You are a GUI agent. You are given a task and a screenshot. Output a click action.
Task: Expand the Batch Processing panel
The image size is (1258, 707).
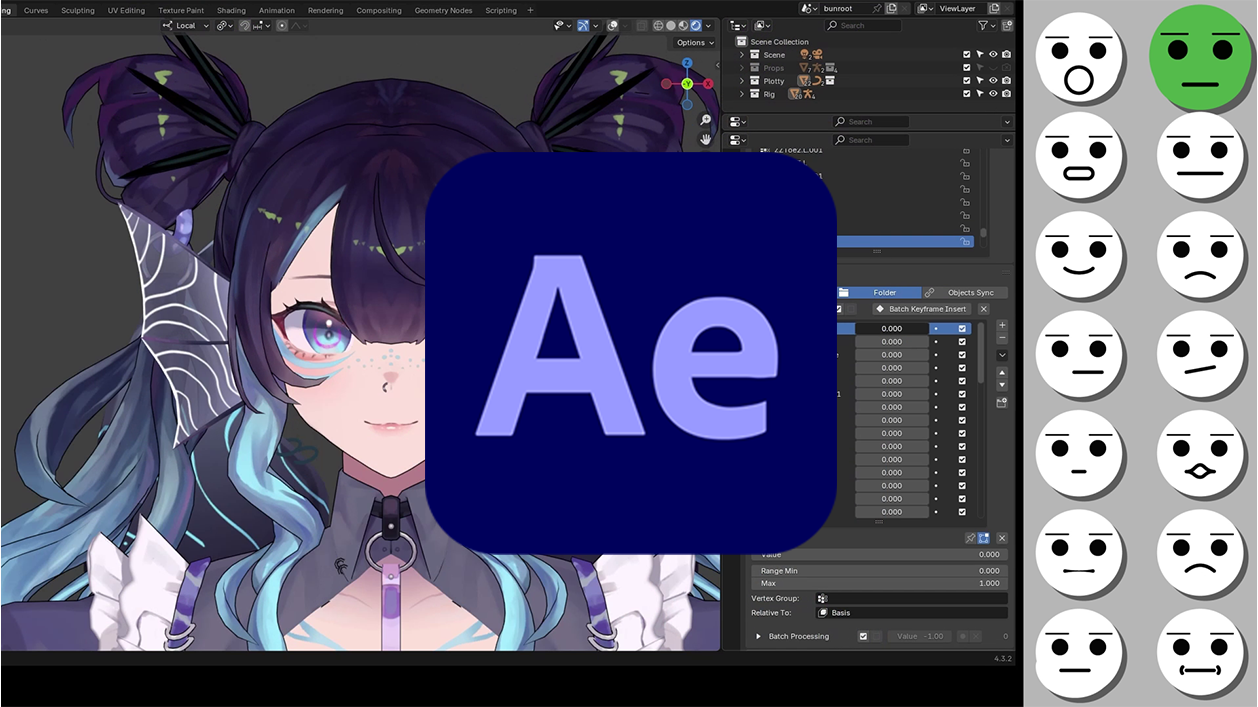point(758,636)
